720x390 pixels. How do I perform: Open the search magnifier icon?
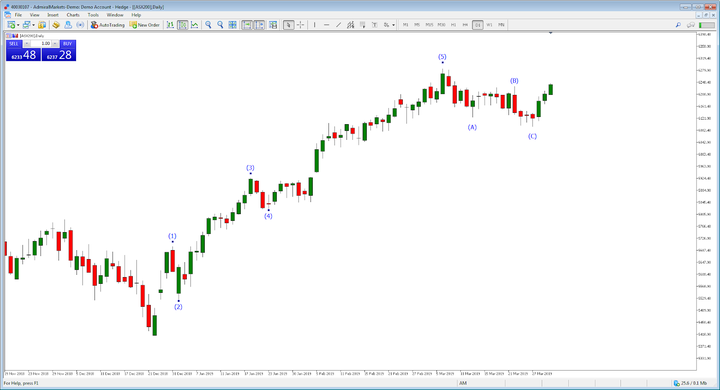point(678,25)
